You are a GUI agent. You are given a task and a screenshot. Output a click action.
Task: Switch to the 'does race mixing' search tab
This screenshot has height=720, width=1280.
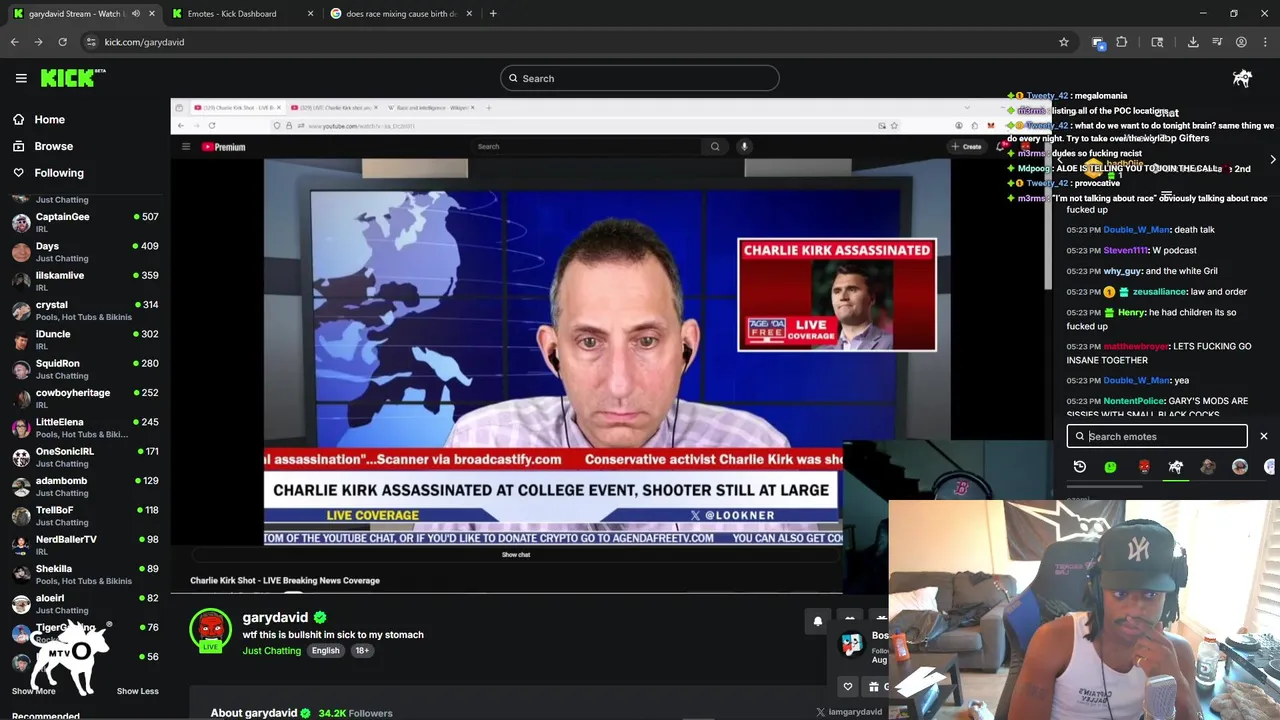pos(400,14)
